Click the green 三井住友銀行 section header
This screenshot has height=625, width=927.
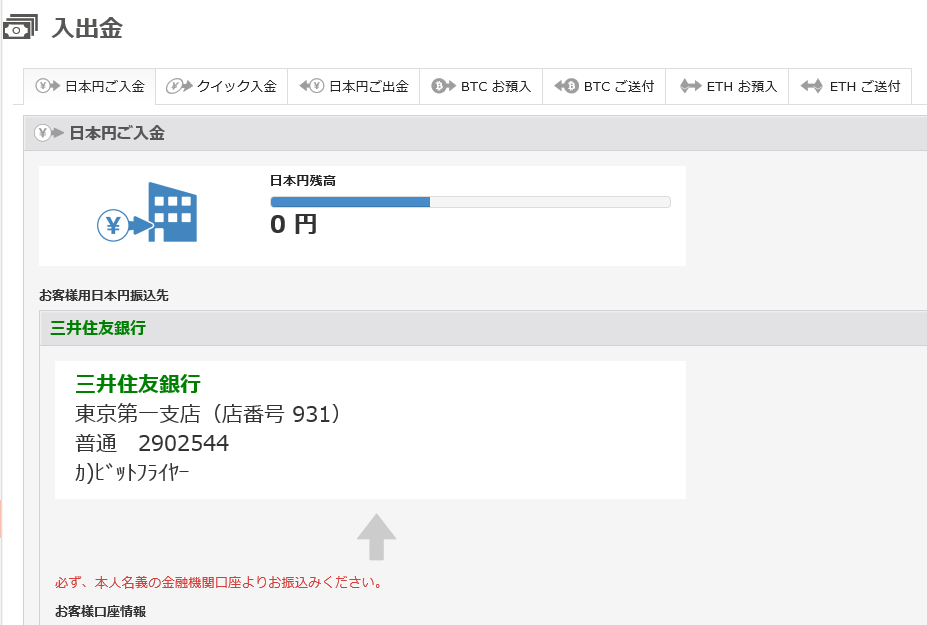point(98,328)
